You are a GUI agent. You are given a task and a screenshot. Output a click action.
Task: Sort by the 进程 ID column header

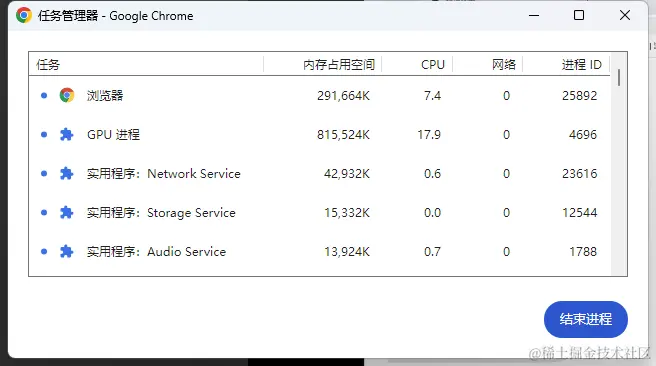[x=566, y=64]
